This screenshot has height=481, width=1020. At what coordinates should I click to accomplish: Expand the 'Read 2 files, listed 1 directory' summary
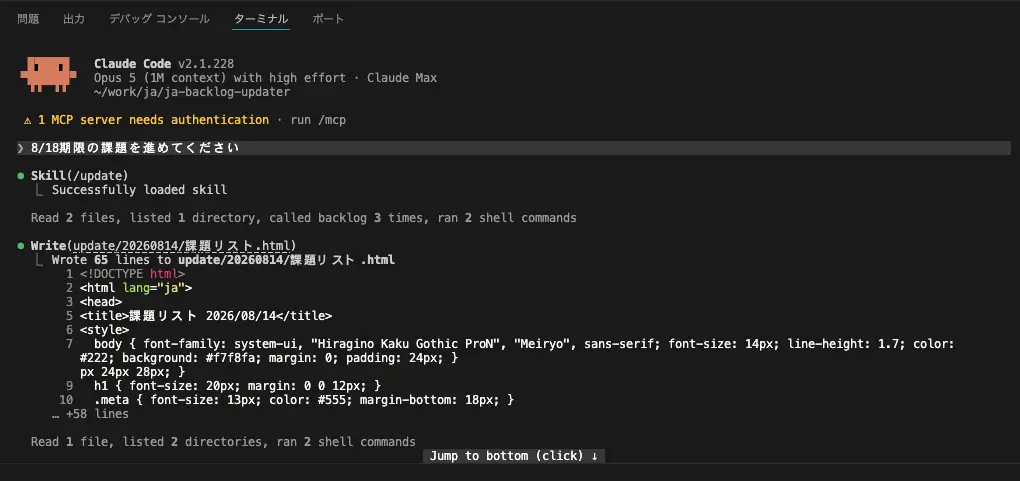point(304,218)
